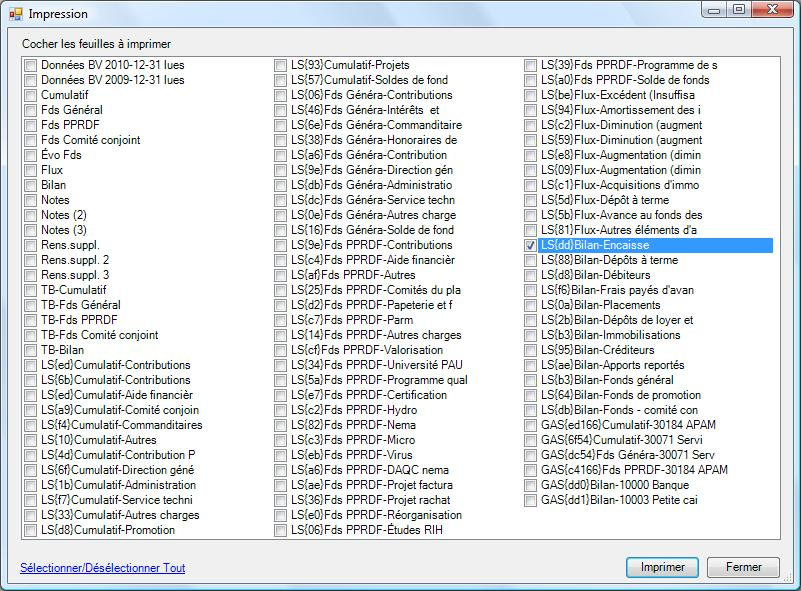Image resolution: width=801 pixels, height=591 pixels.
Task: Check the Fds Général checkbox
Action: pyautogui.click(x=31, y=110)
